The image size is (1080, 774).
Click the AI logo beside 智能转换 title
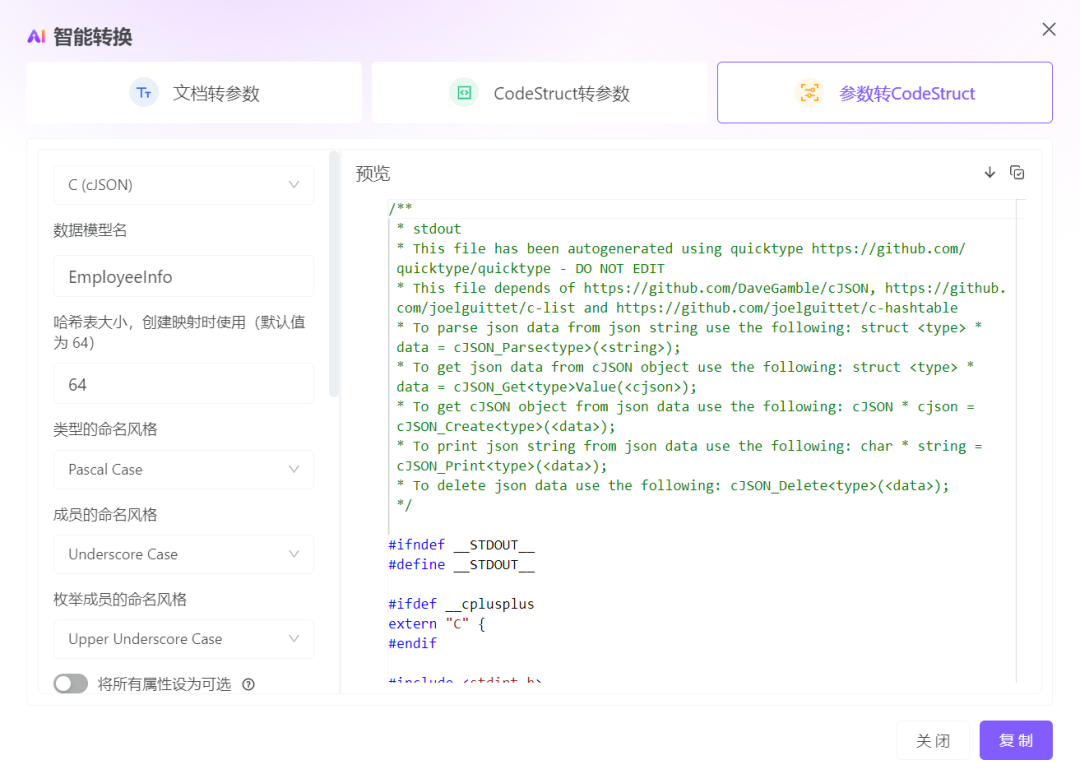point(36,36)
